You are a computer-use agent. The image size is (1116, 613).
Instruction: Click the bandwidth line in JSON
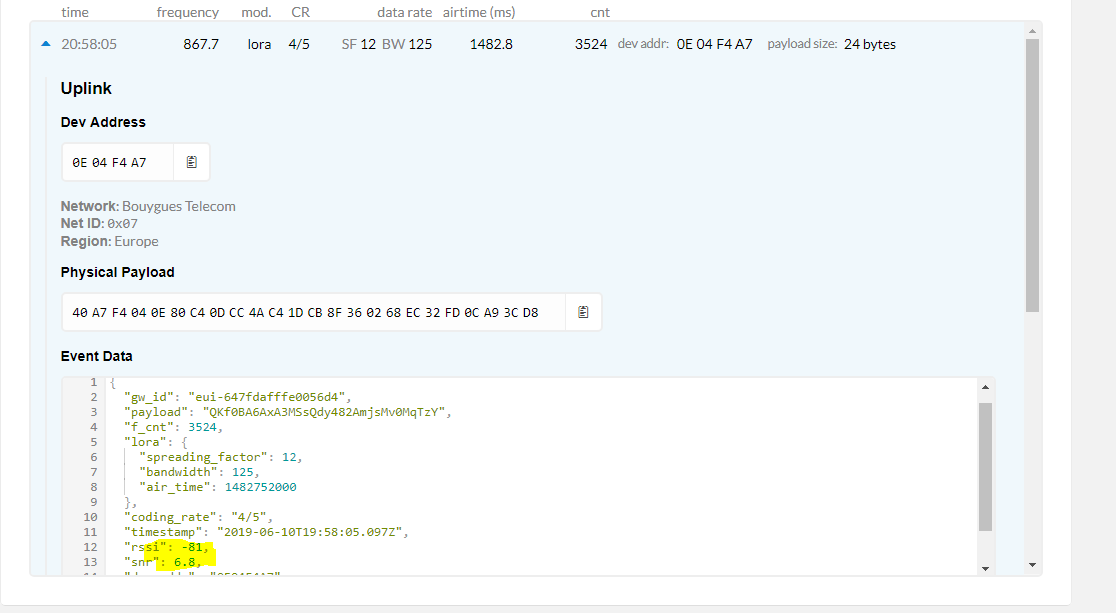[199, 472]
